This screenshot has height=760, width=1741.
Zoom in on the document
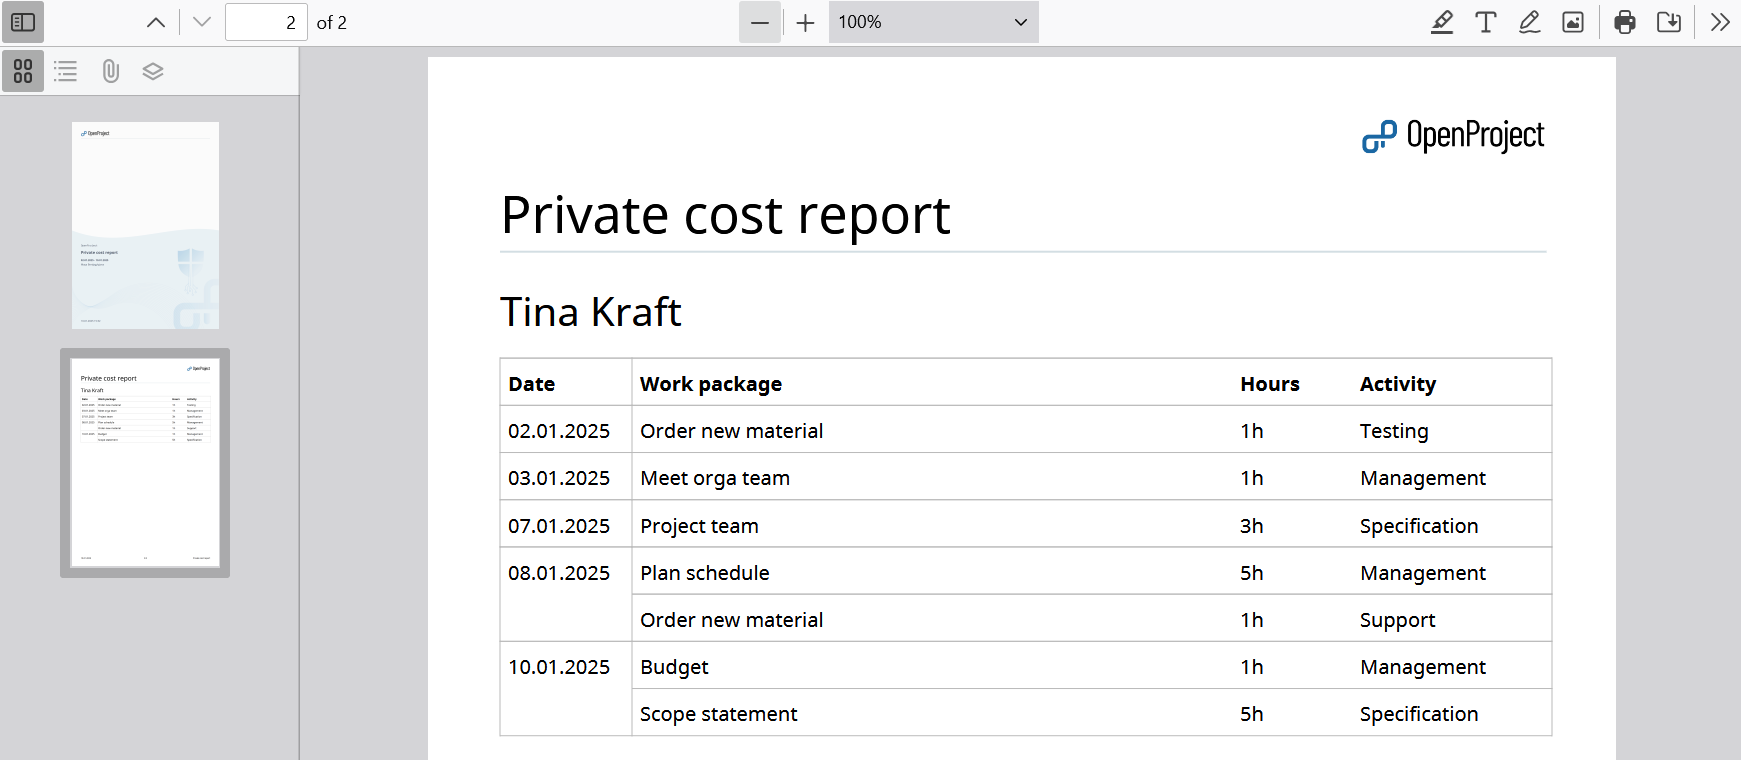coord(805,22)
